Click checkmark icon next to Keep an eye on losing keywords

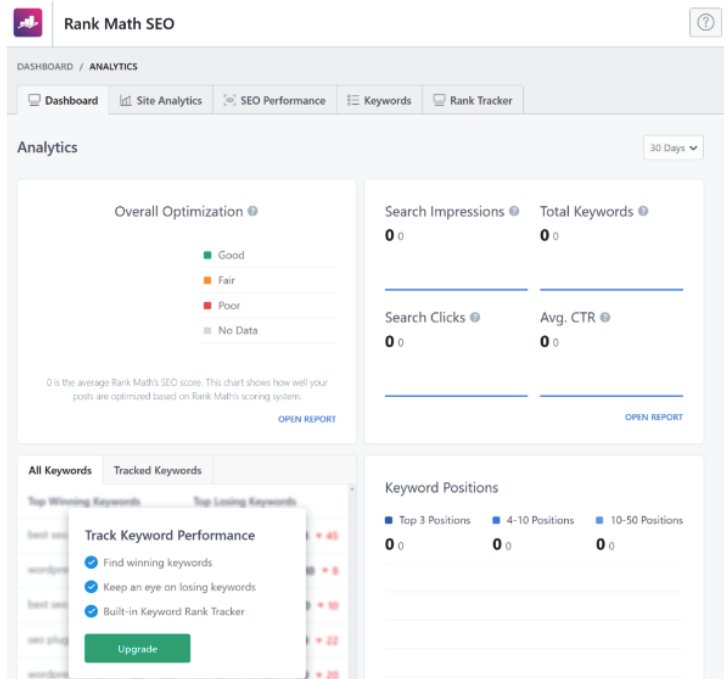coord(91,587)
